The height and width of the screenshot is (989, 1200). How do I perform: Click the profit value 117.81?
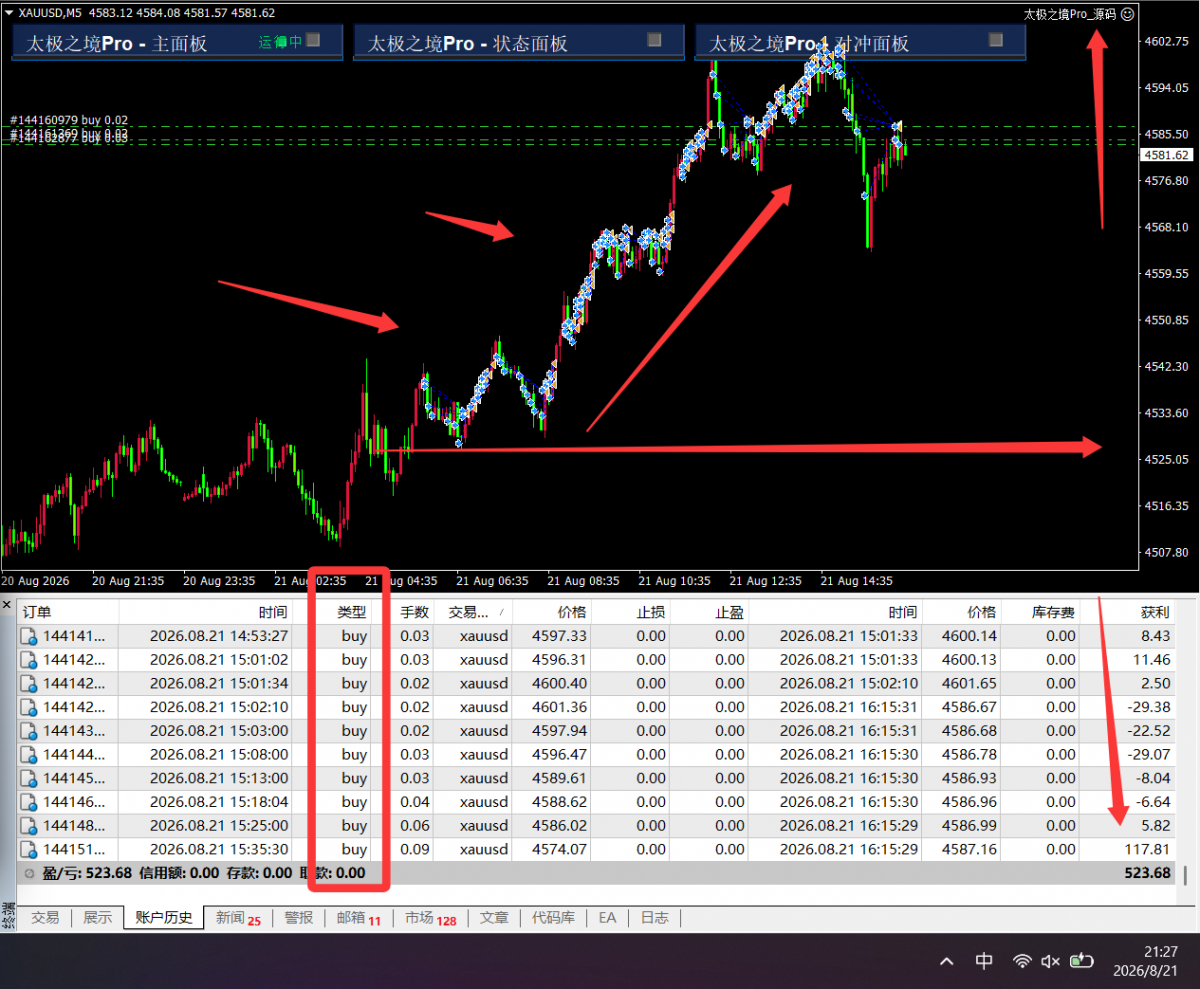click(1147, 849)
